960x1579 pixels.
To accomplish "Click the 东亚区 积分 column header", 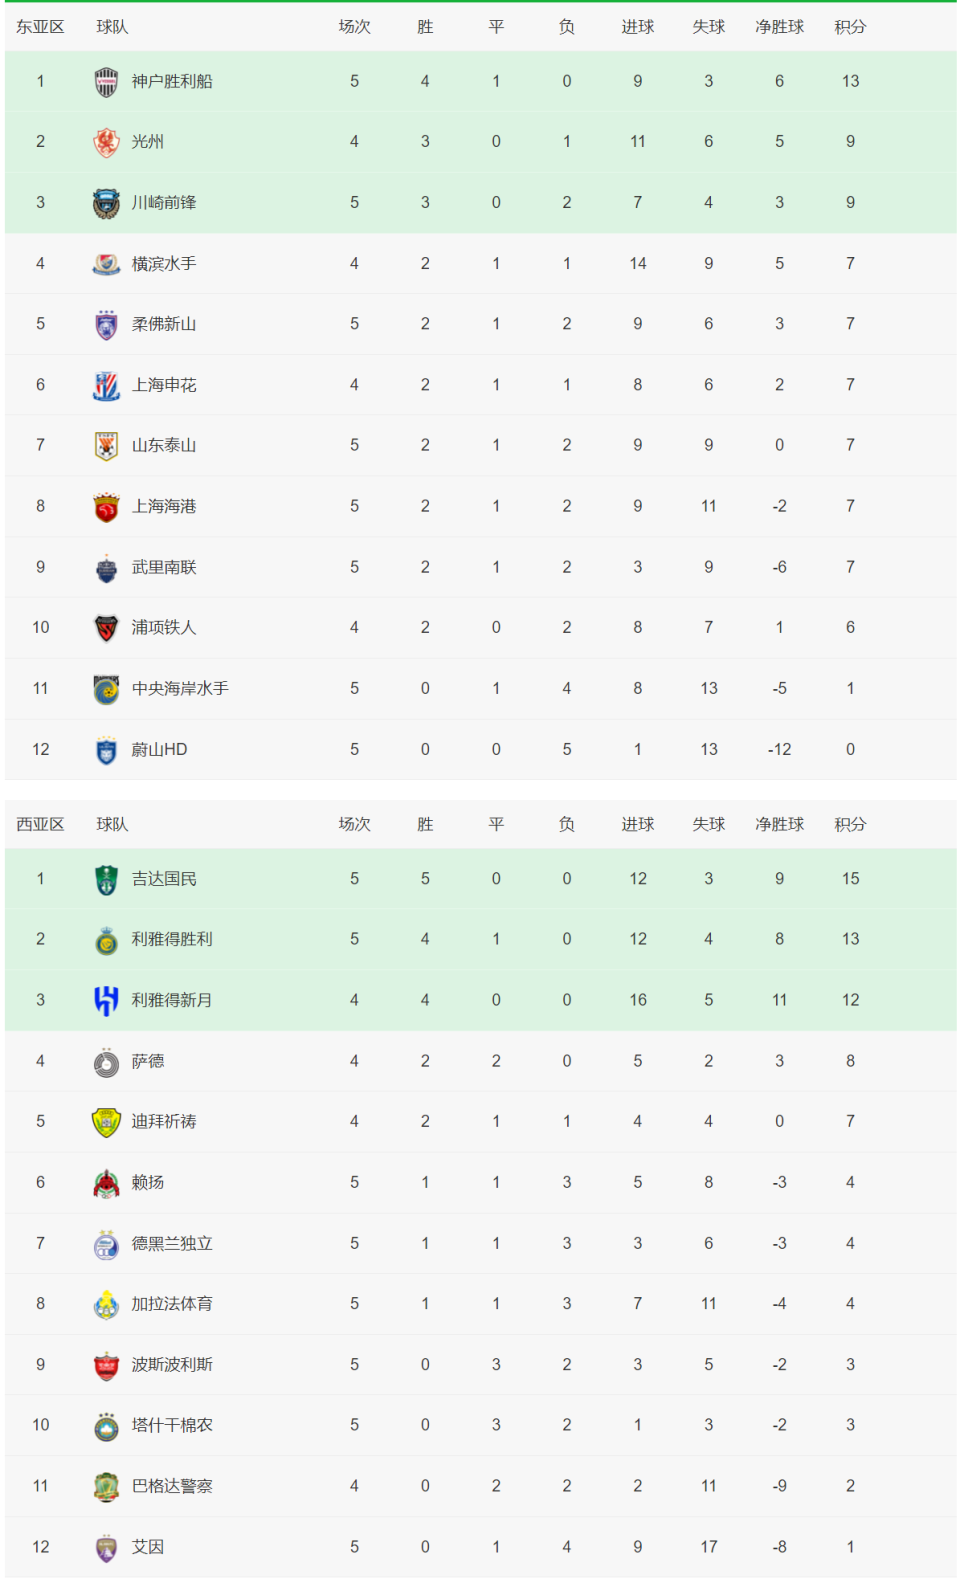I will click(x=850, y=27).
